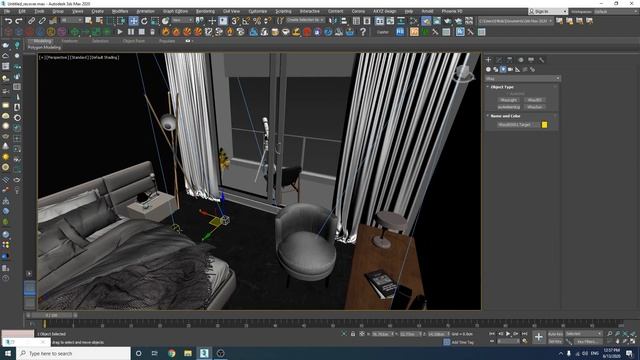Screen dimensions: 640x360
Task: Click the large plus Set Keys button
Action: (539, 337)
